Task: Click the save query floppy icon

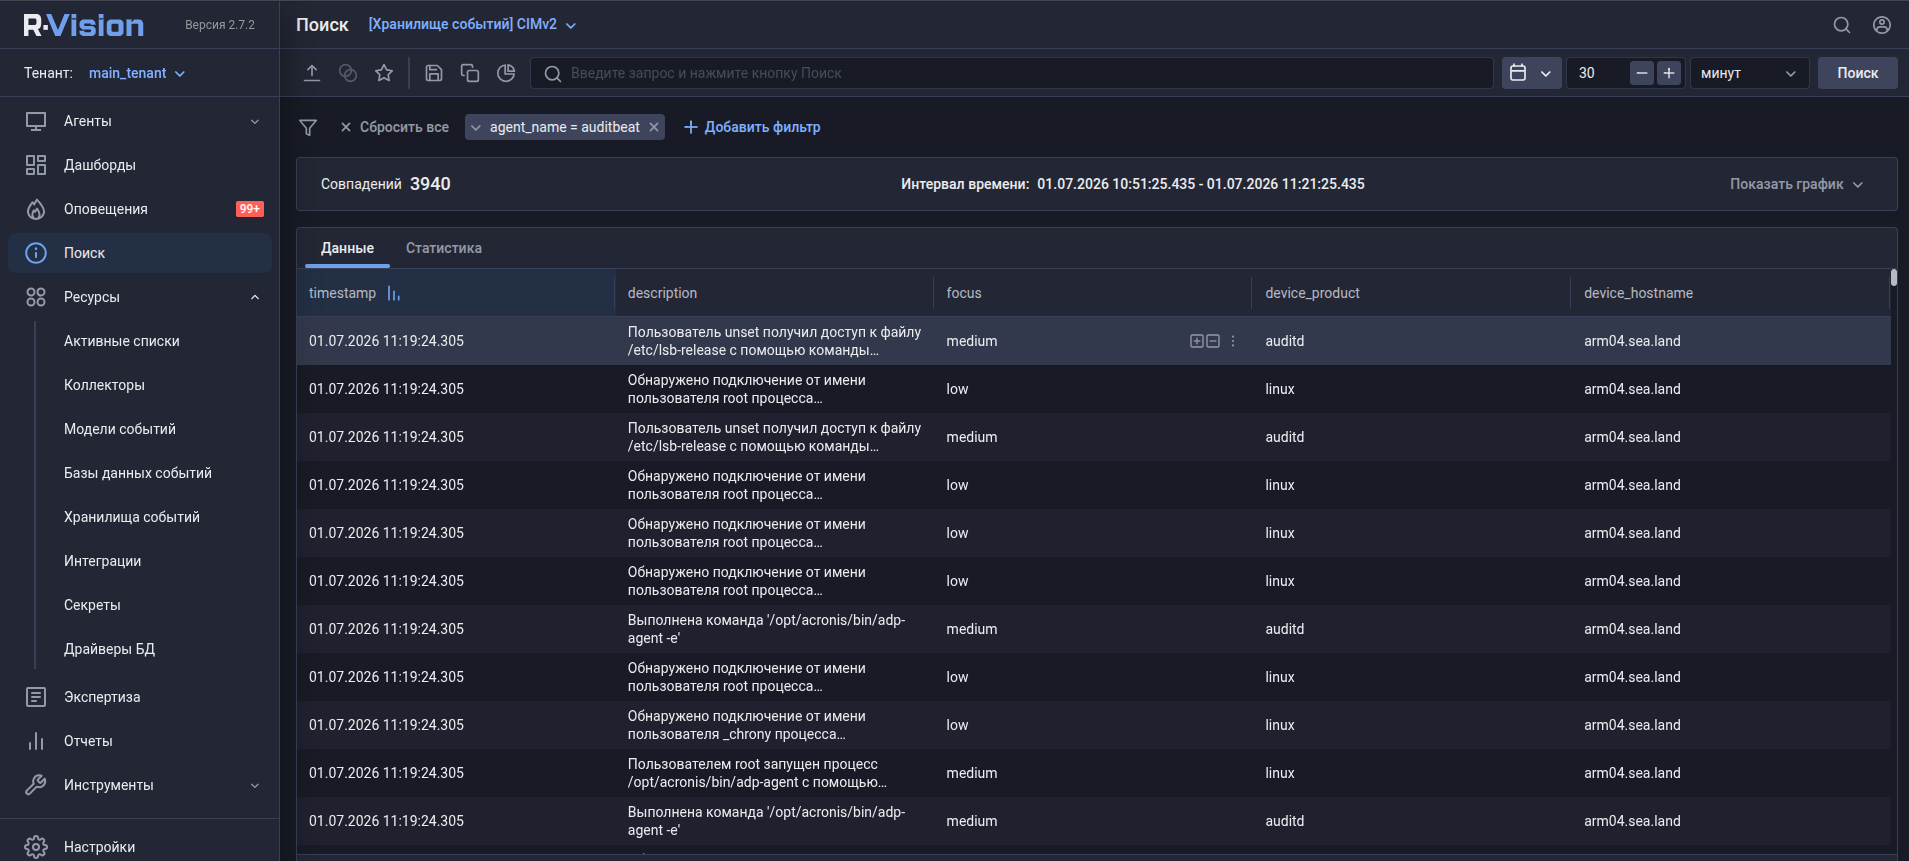Action: coord(434,73)
